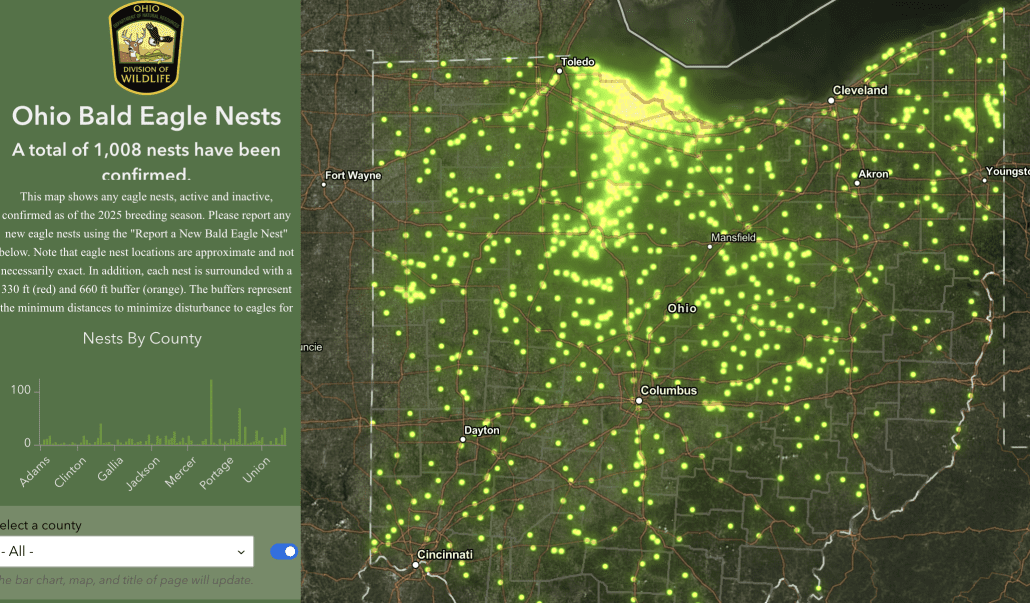Click the Columbus city marker on the map
Viewport: 1030px width, 603px height.
tap(638, 400)
